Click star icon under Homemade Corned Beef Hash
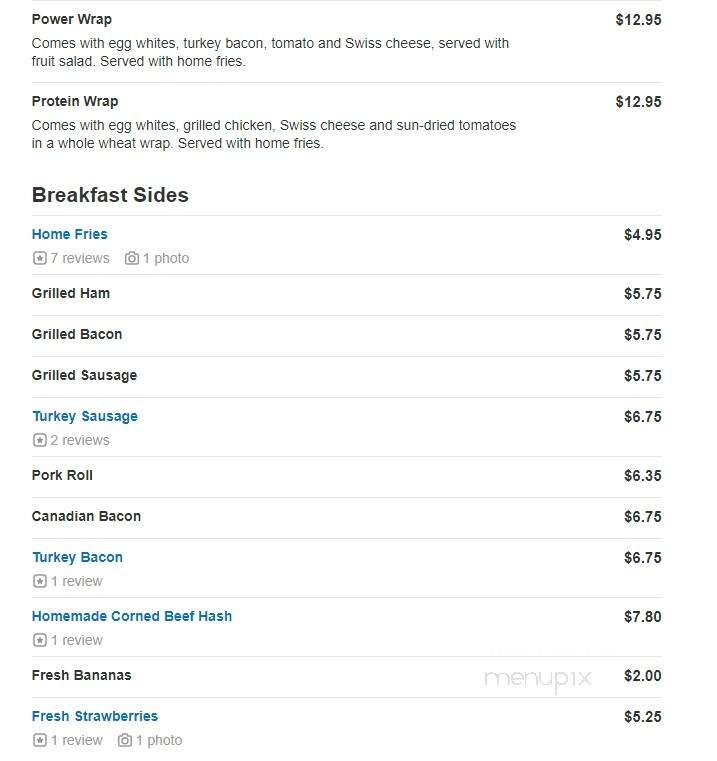The image size is (717, 761). pyautogui.click(x=40, y=640)
